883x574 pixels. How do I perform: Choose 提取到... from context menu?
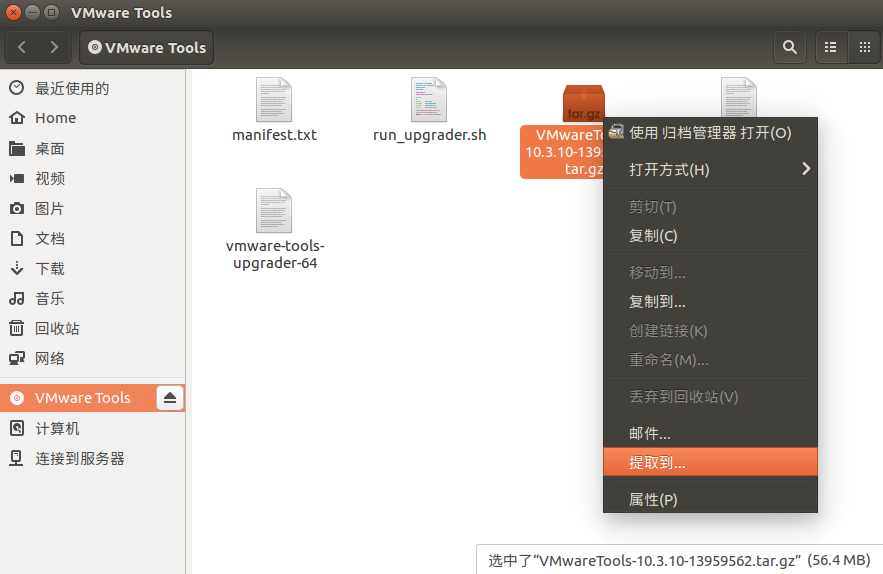click(710, 462)
